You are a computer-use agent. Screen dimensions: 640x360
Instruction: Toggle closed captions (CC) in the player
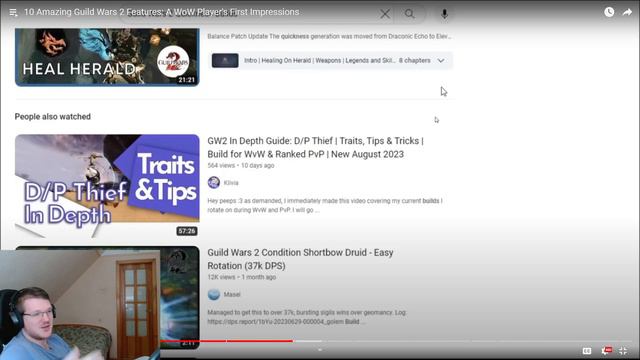(587, 351)
